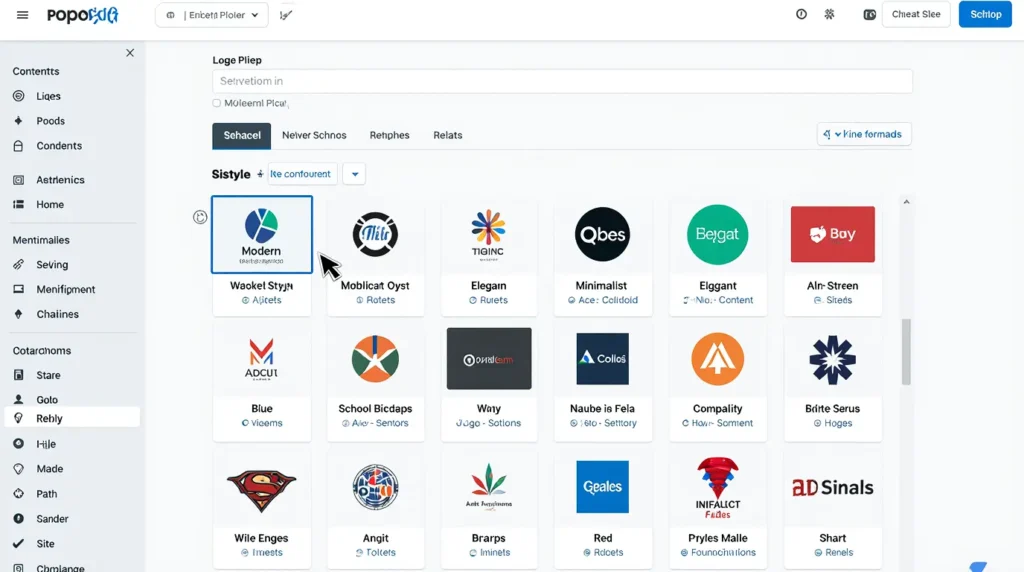Click the Ajitets link under Waokel Styjn

tap(262, 300)
